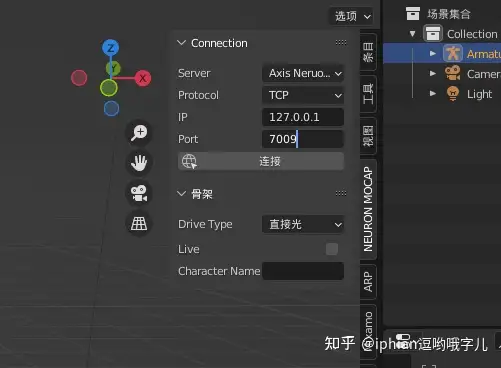Select the Armature object icon in outliner
Viewport: 501px width, 368px height.
453,53
